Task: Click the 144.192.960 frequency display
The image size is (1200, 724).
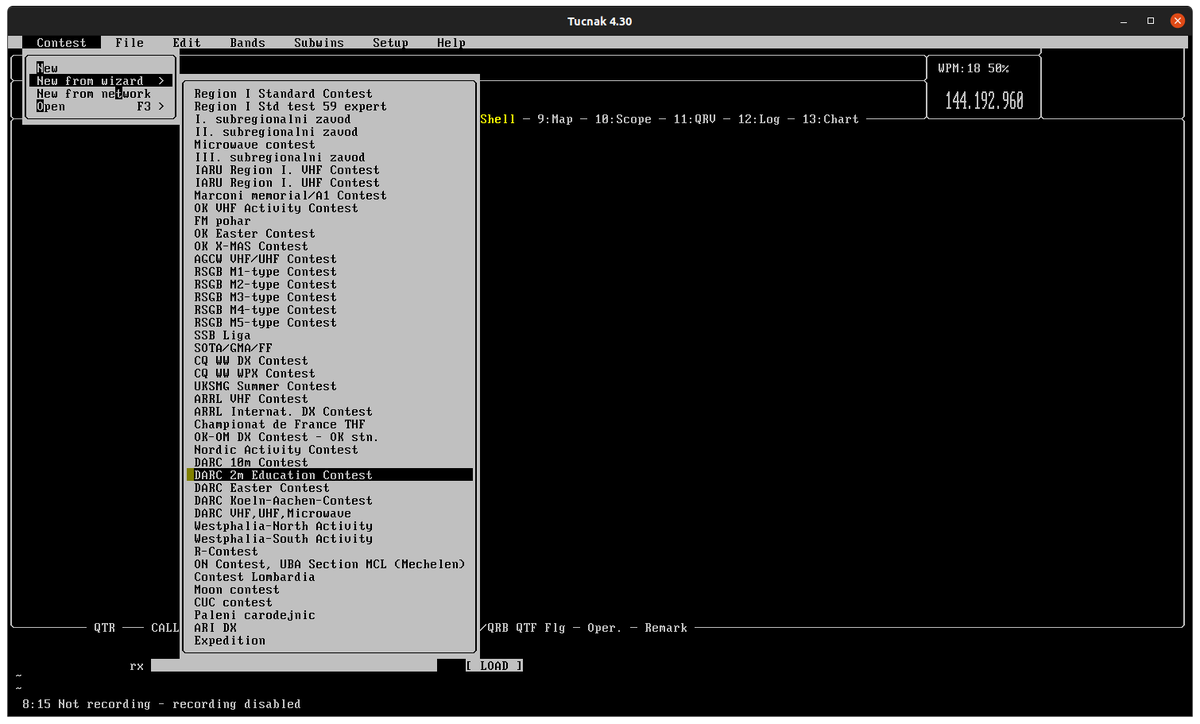Action: tap(984, 101)
